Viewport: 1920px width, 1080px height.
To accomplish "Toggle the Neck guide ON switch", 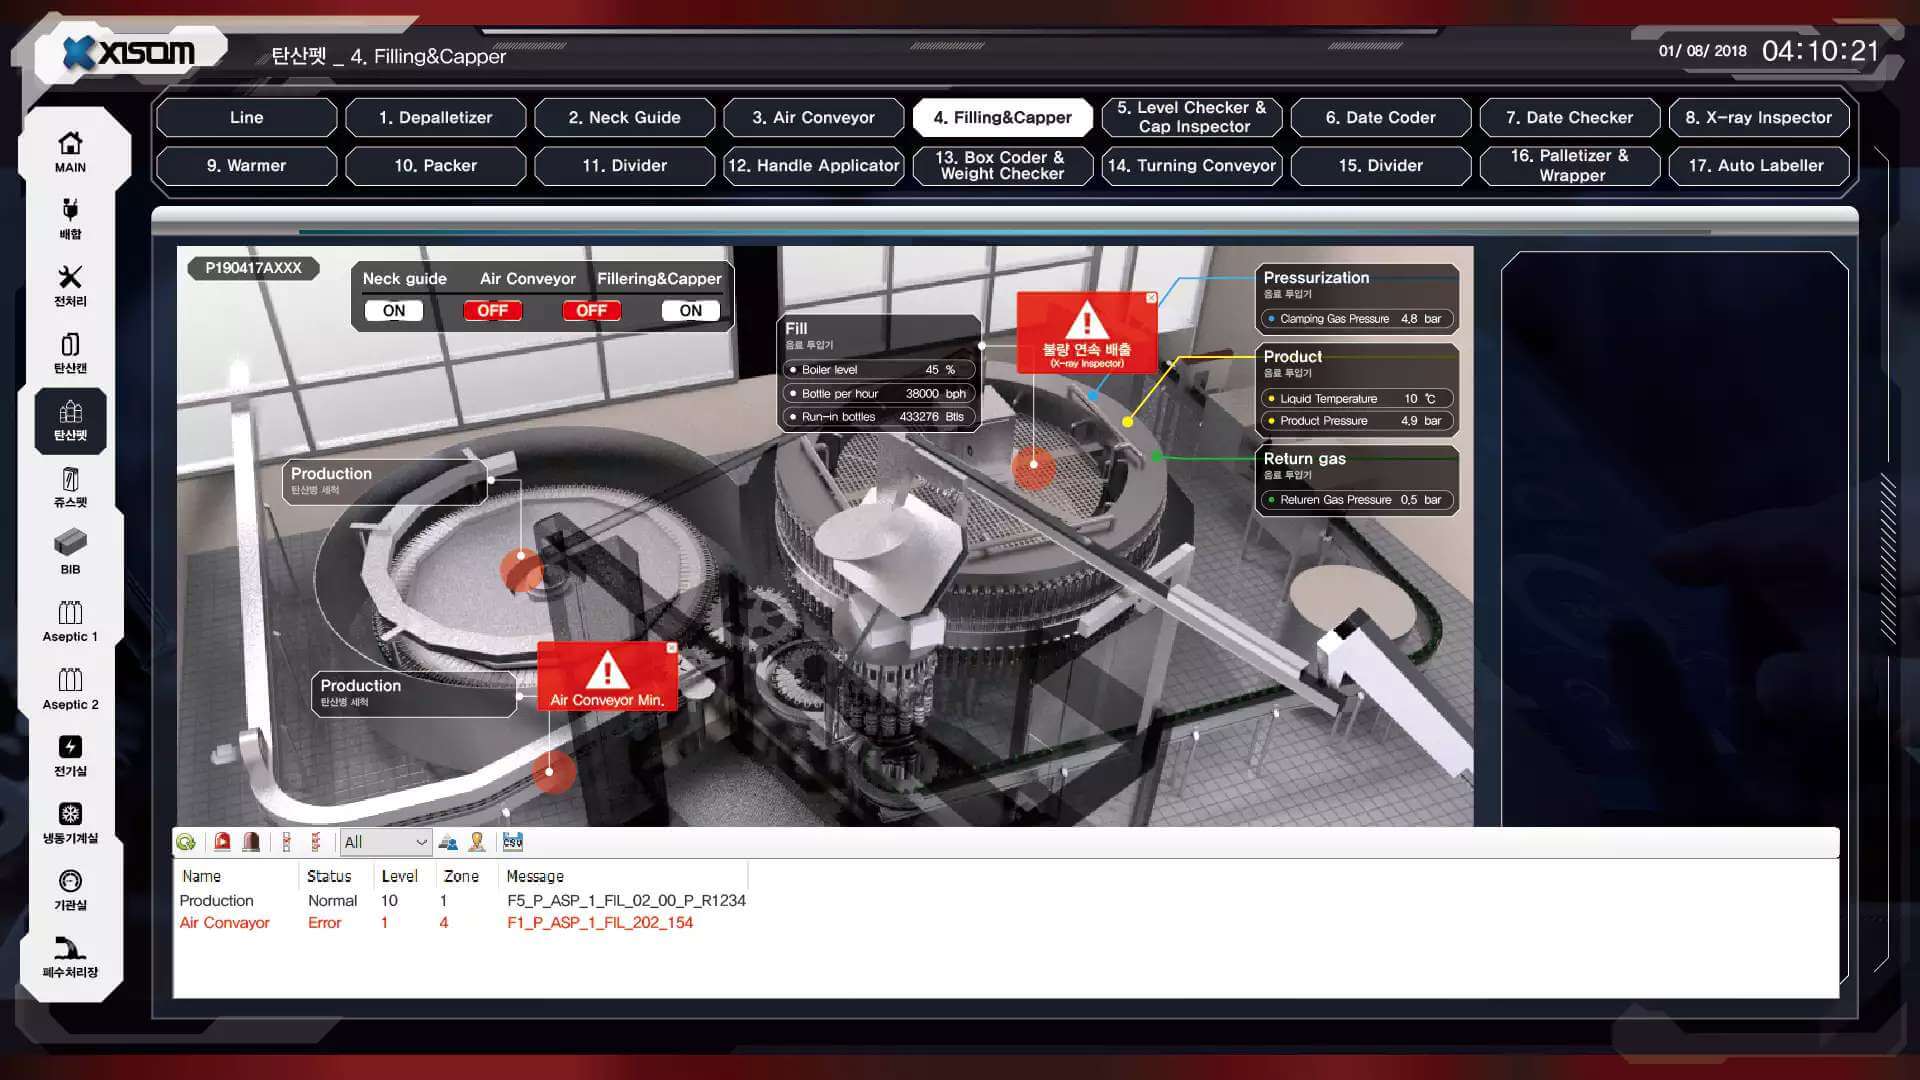I will (x=394, y=311).
